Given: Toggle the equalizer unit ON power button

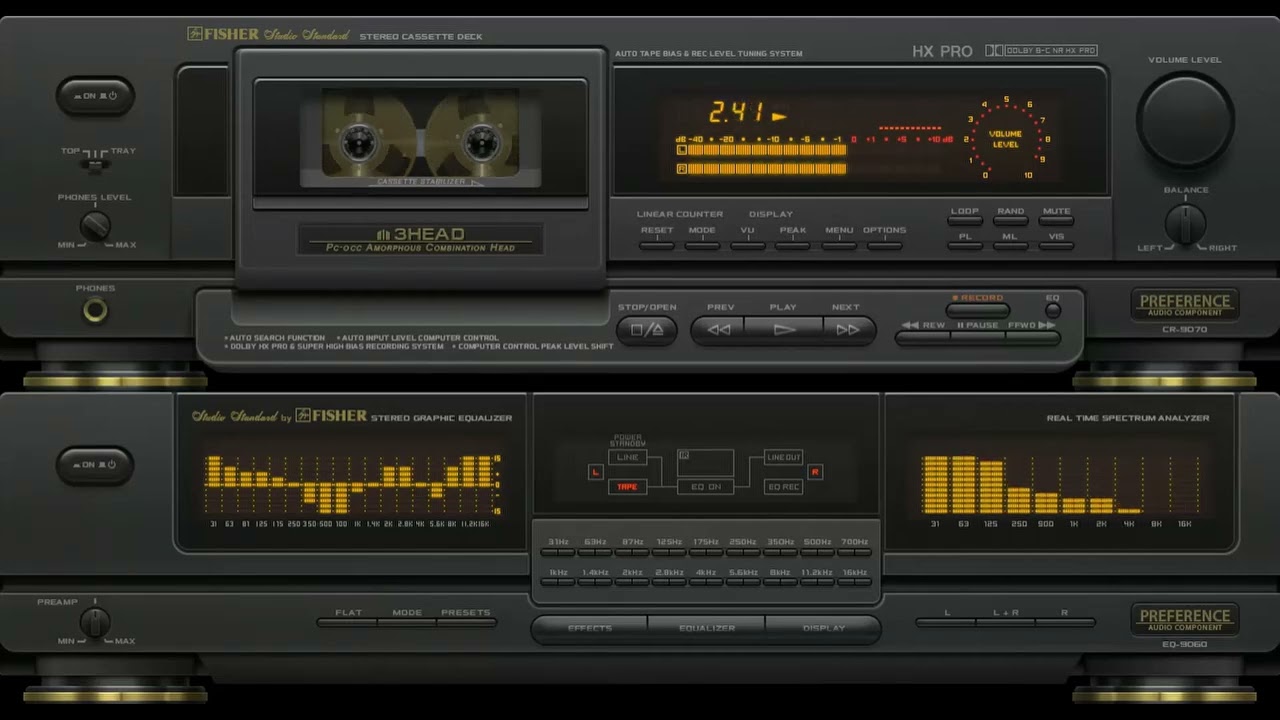Looking at the screenshot, I should pos(95,465).
